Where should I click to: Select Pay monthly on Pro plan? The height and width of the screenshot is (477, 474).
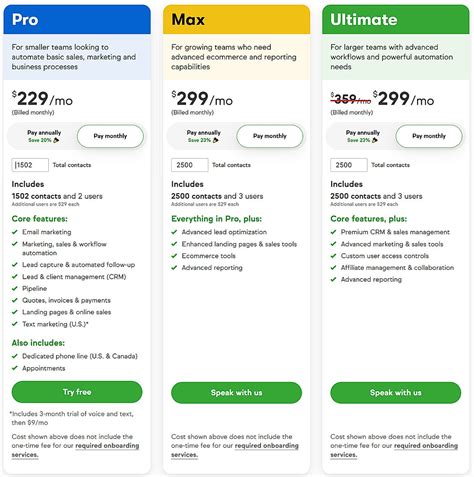click(x=110, y=136)
